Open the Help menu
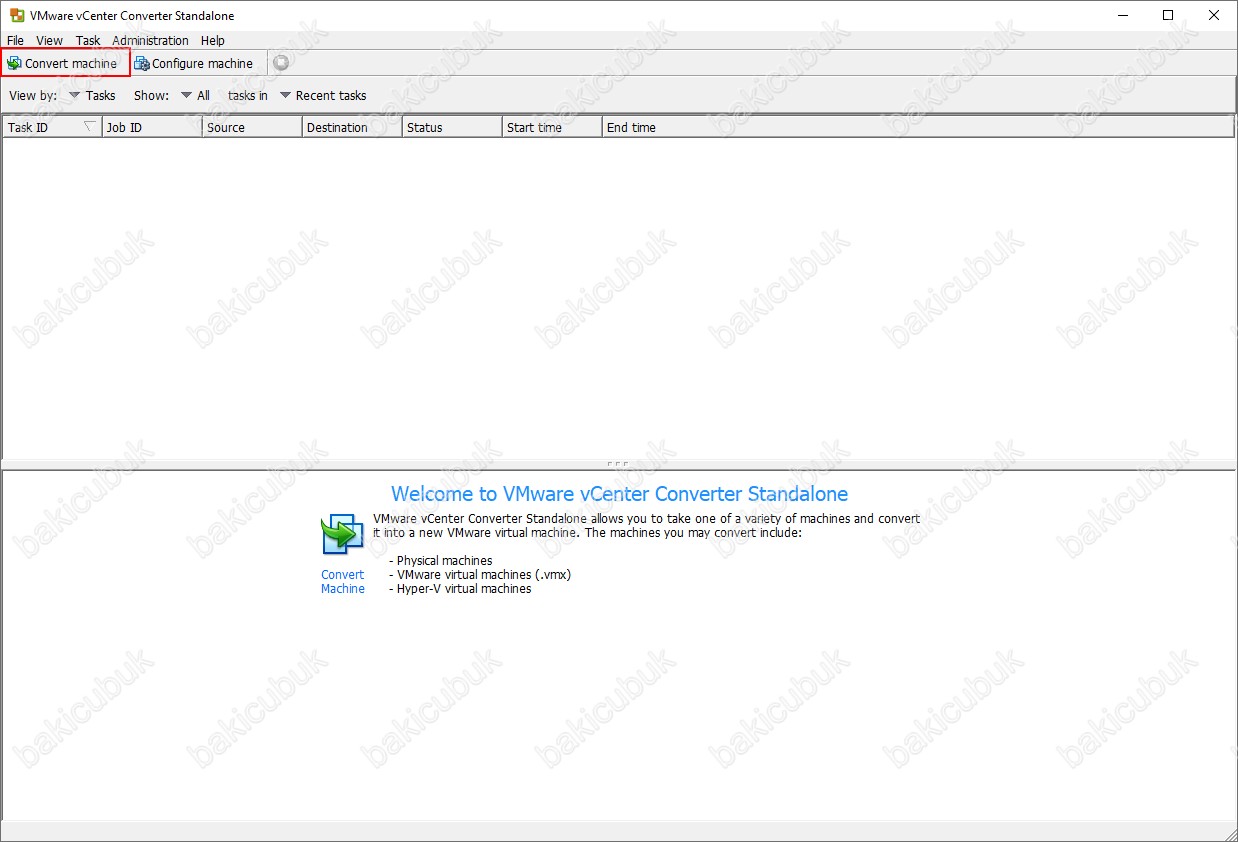This screenshot has height=842, width=1238. tap(212, 41)
